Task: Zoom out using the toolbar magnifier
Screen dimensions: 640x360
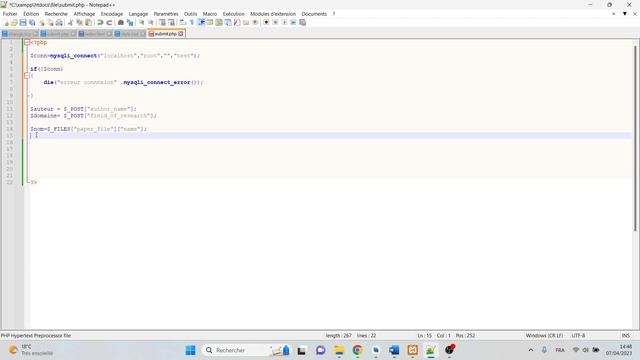Action: coord(151,22)
